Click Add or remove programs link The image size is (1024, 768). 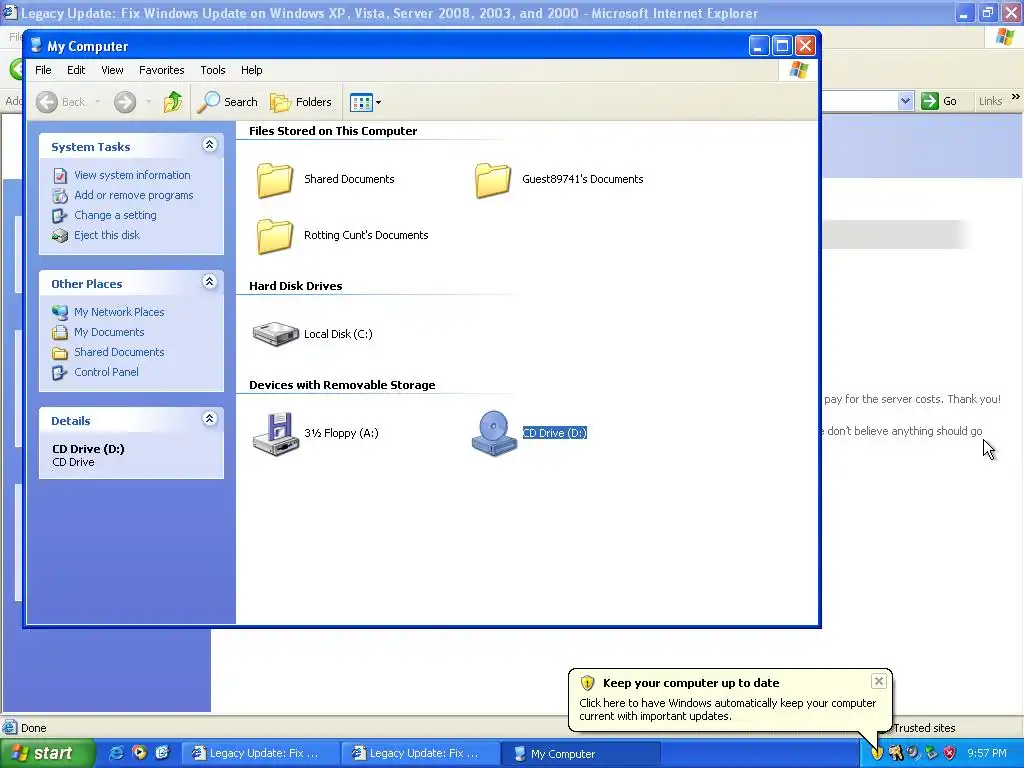point(133,195)
